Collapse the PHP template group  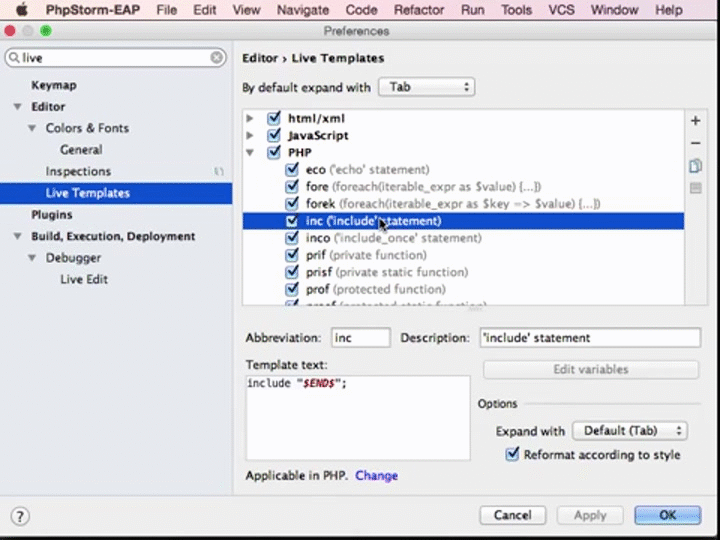point(250,152)
